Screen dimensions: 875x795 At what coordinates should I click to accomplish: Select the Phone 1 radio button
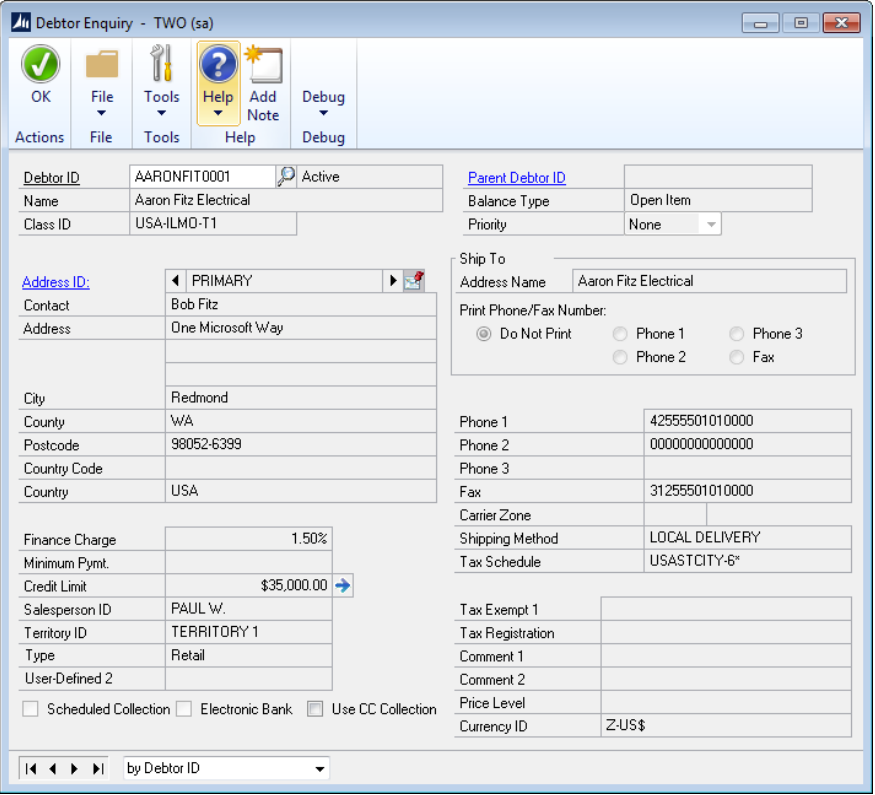coord(620,334)
